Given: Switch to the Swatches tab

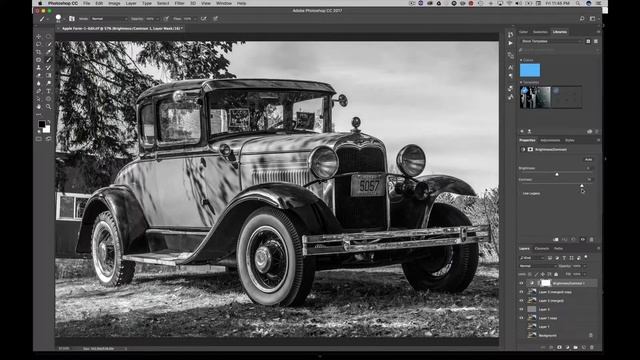Looking at the screenshot, I should 540,32.
